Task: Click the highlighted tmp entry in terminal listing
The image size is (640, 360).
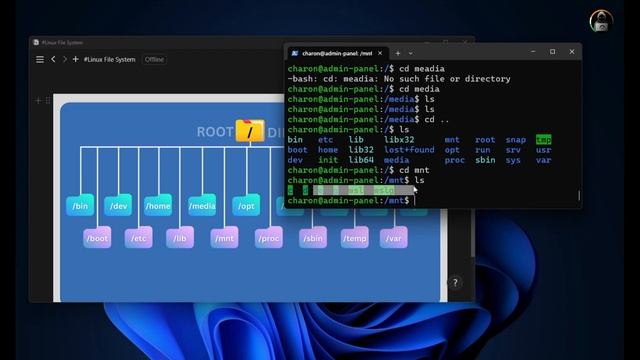Action: (543, 140)
